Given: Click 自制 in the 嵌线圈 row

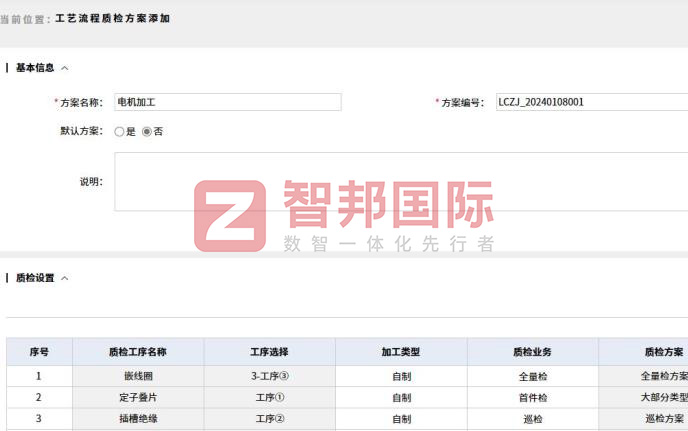Looking at the screenshot, I should coord(401,376).
